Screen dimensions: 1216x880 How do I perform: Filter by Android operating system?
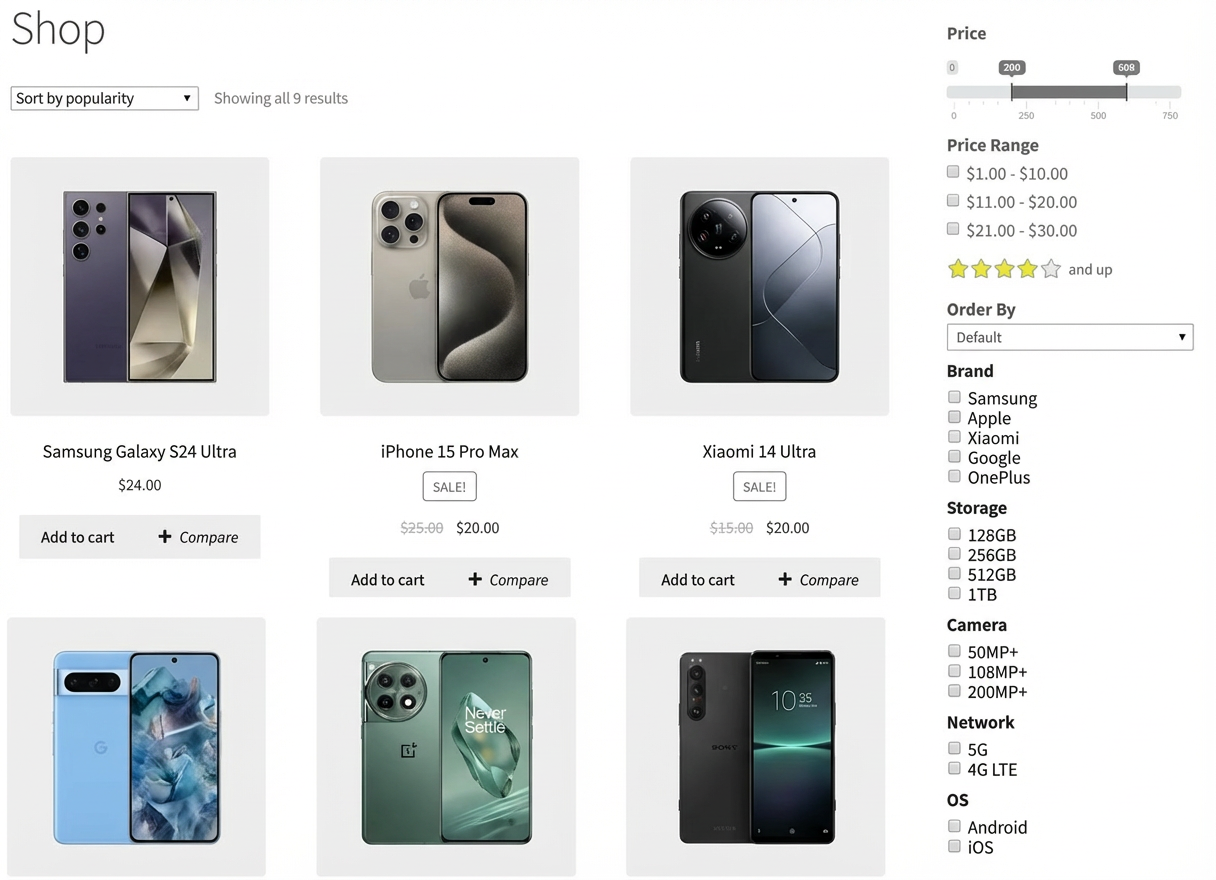point(953,825)
